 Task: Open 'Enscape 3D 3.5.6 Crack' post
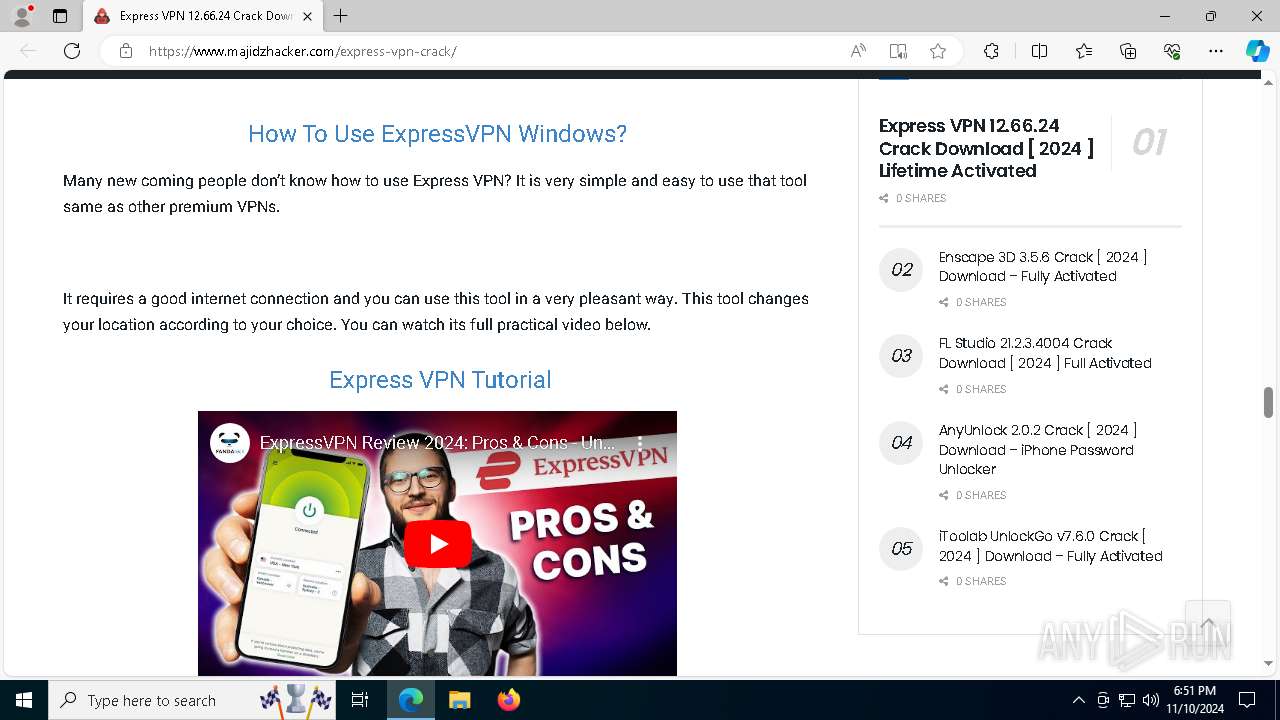[1043, 267]
